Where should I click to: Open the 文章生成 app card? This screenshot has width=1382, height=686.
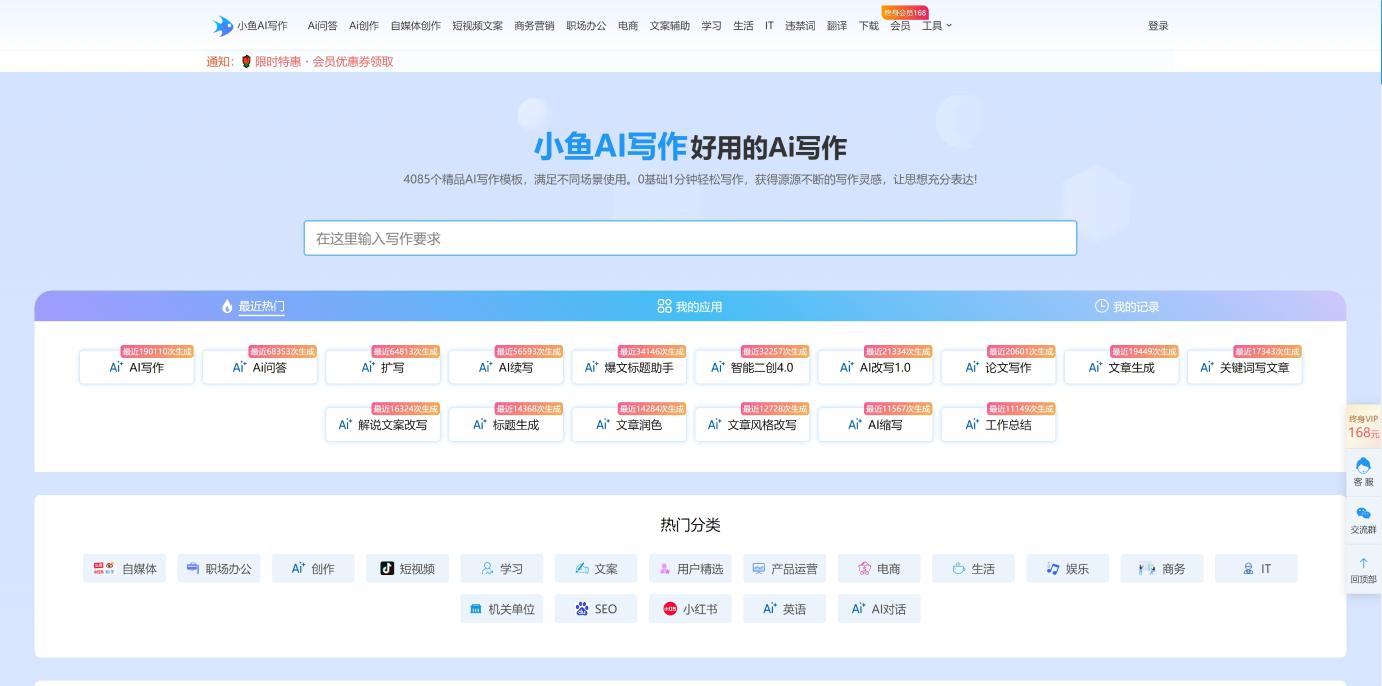point(1121,367)
